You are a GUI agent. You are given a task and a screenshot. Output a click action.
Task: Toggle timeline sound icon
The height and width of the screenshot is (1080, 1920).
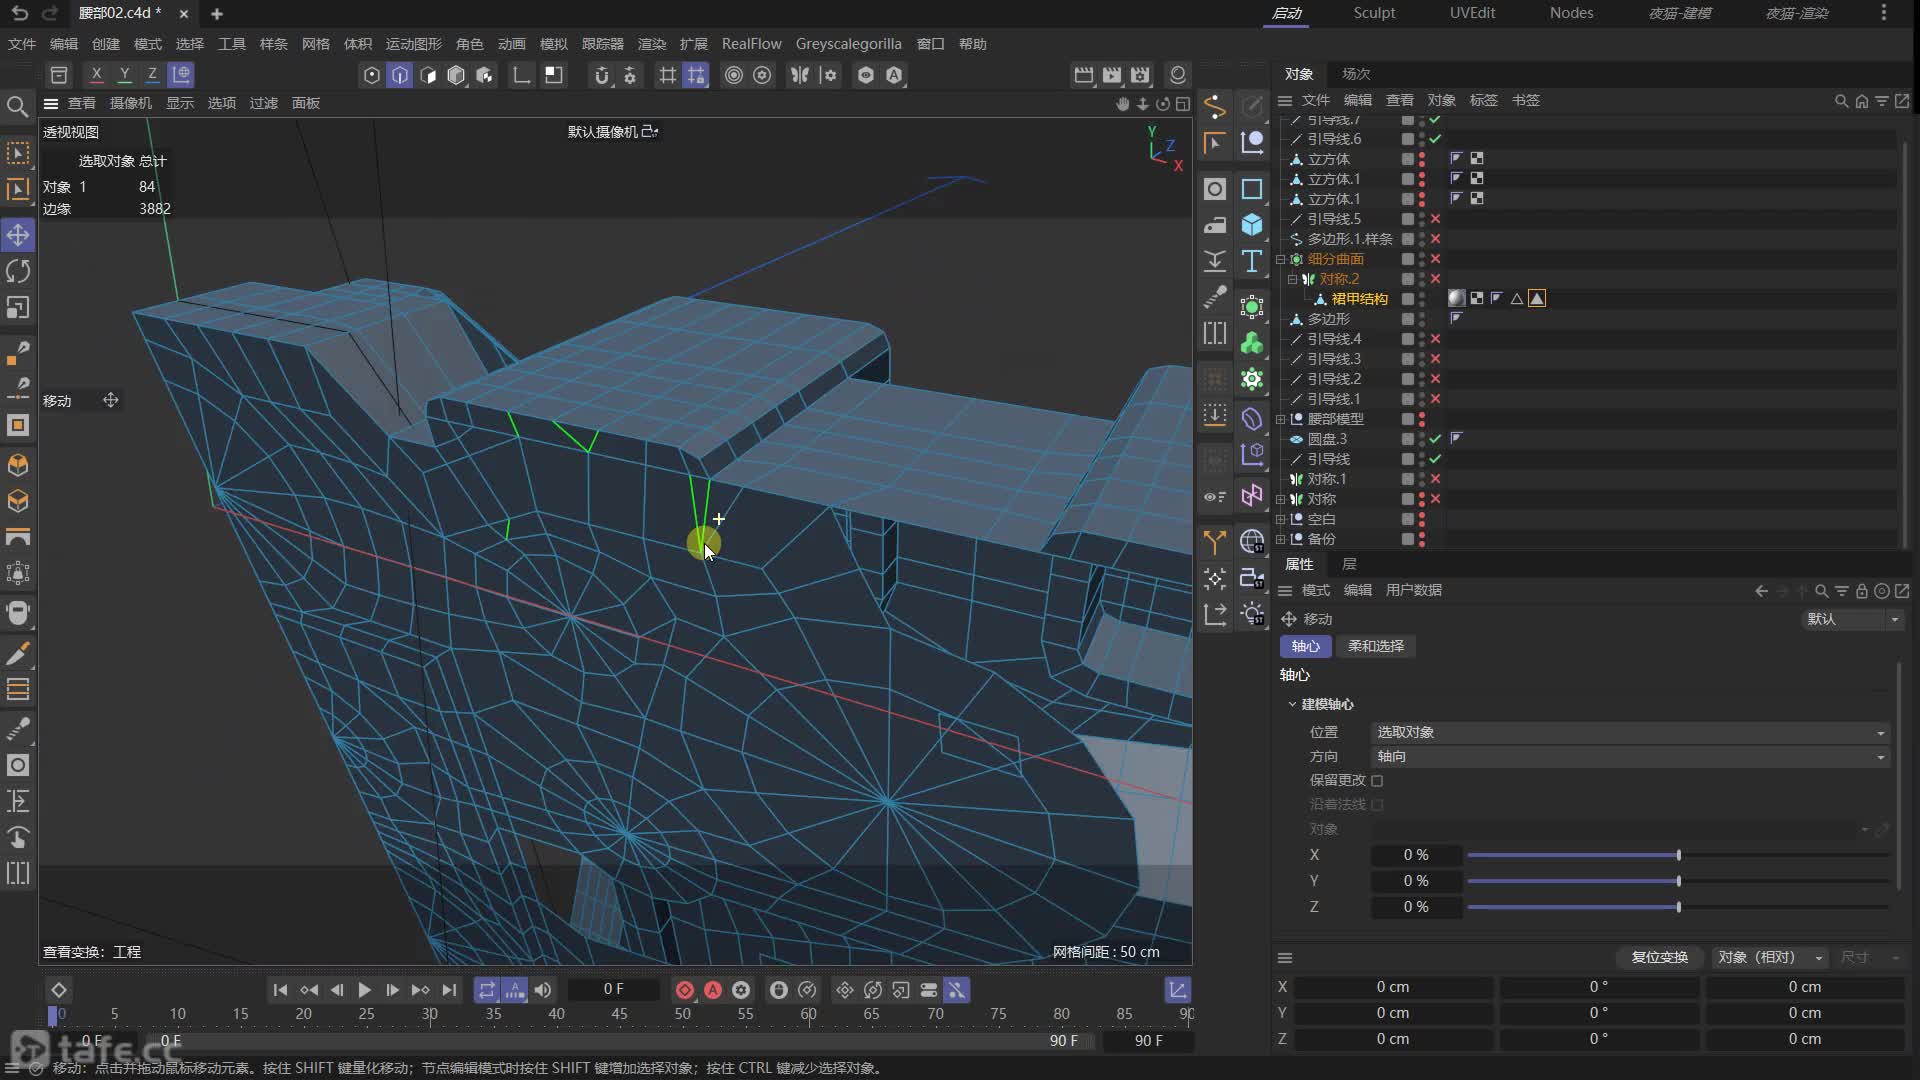(x=543, y=990)
